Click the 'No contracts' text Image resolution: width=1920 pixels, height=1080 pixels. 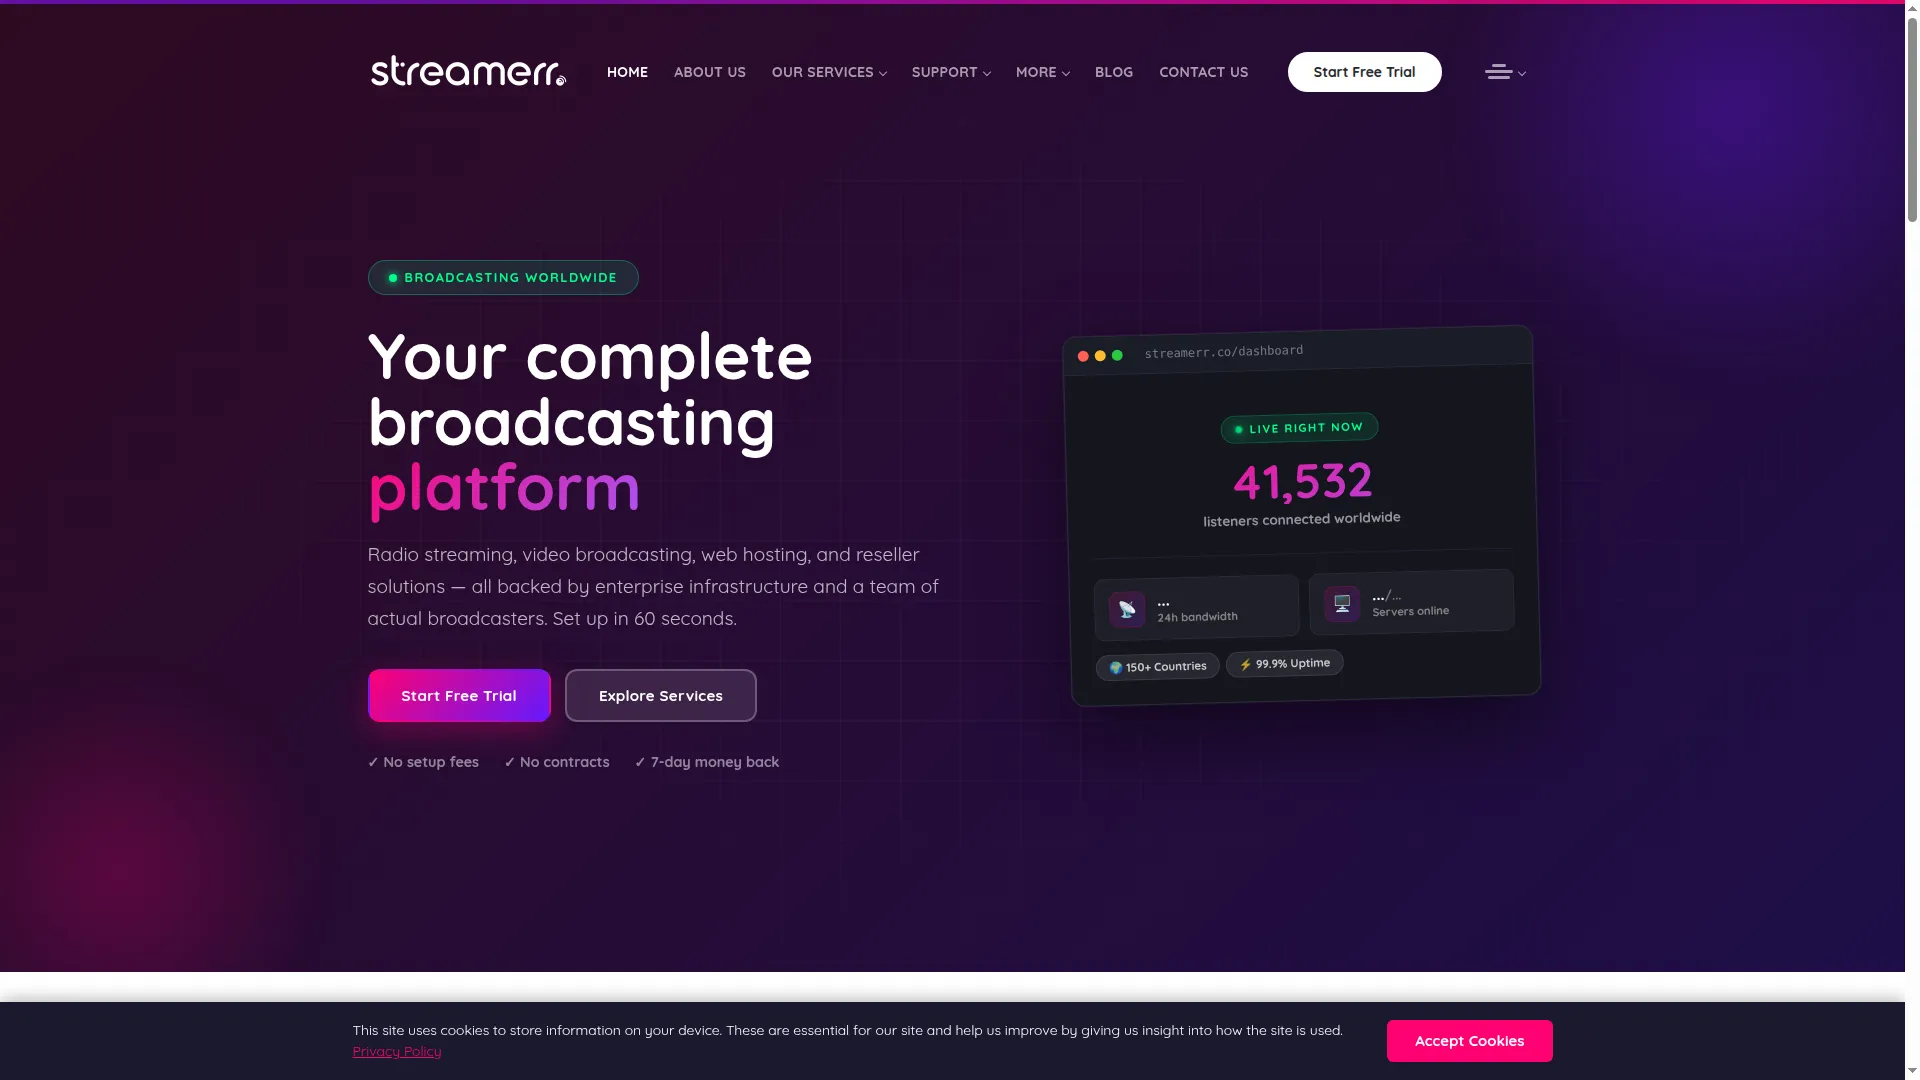coord(557,762)
